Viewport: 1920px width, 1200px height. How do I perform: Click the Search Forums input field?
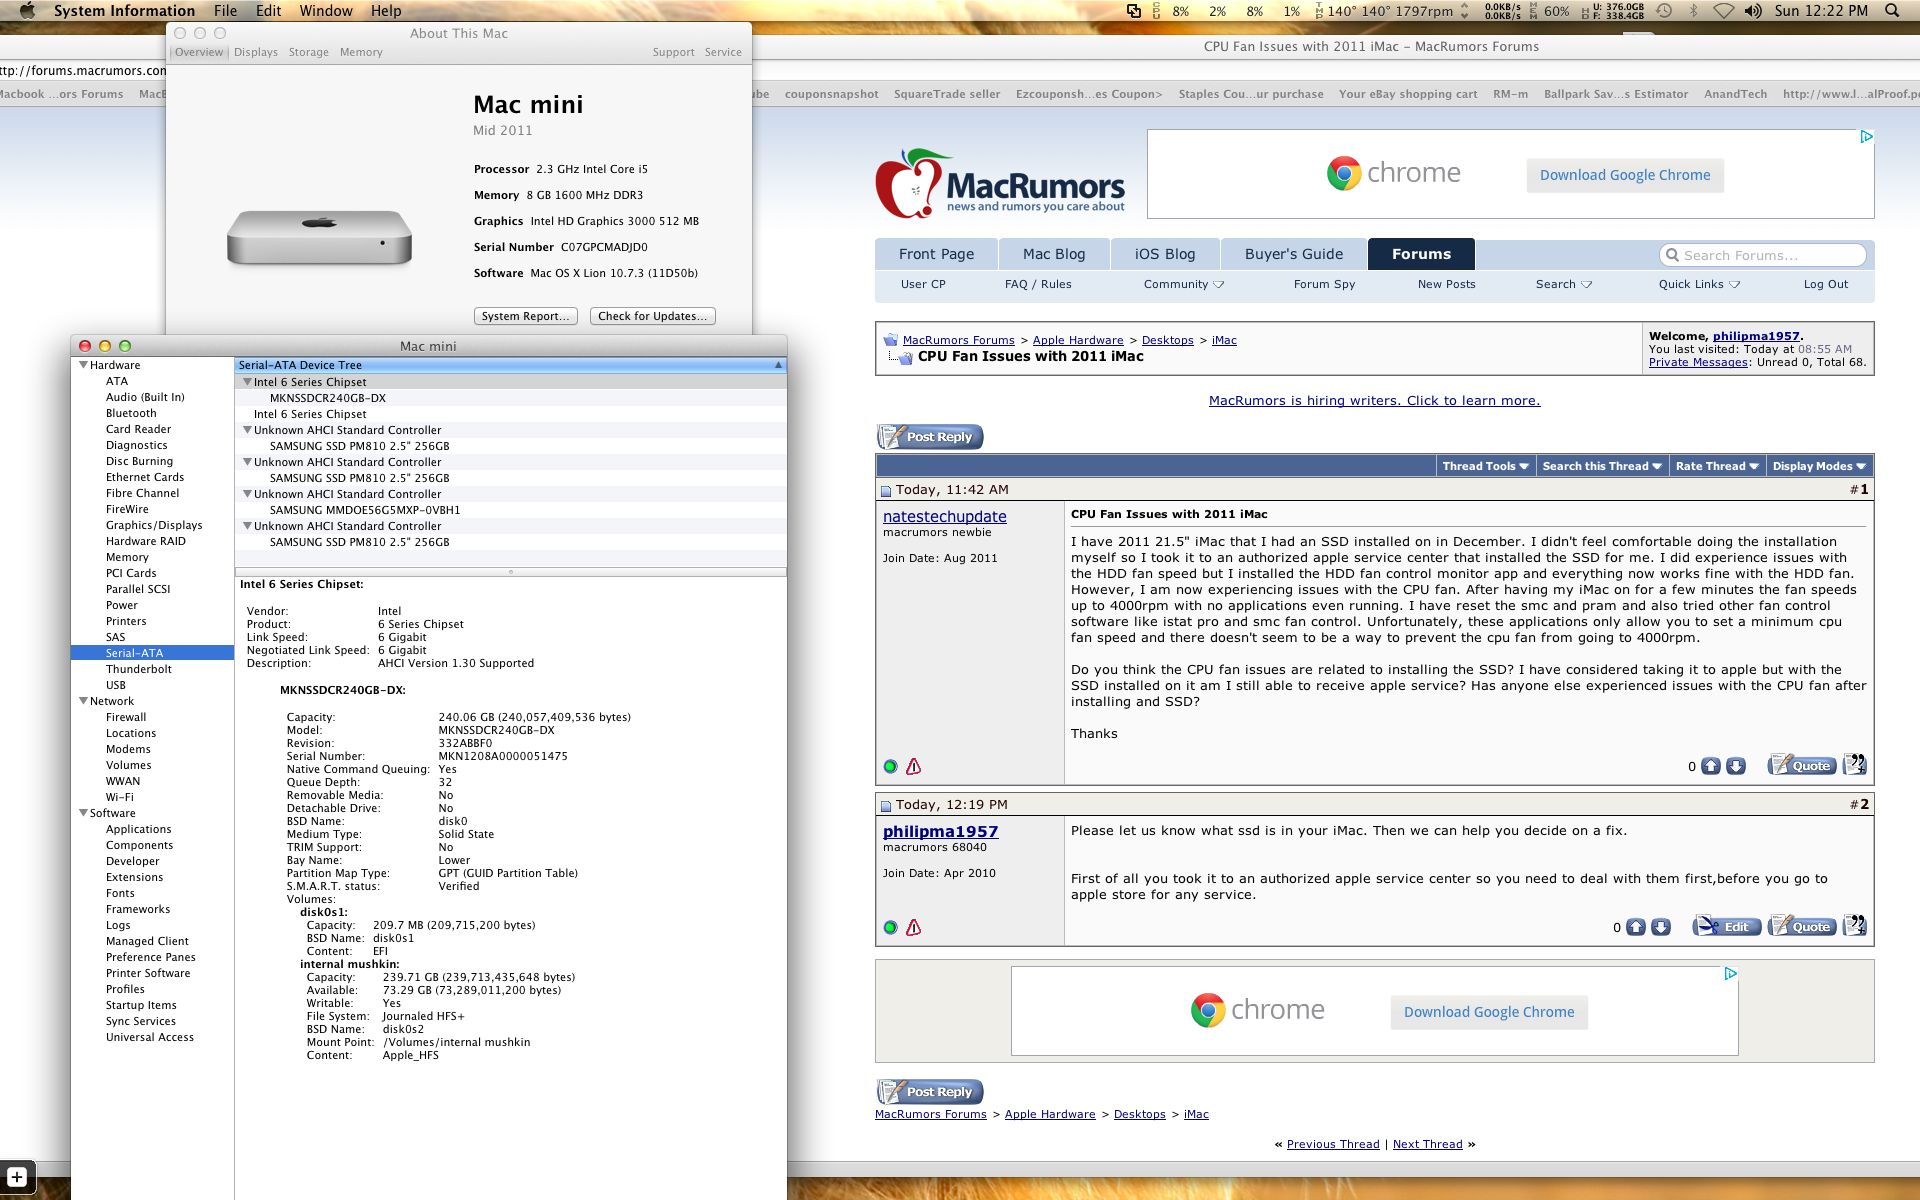tap(1762, 255)
